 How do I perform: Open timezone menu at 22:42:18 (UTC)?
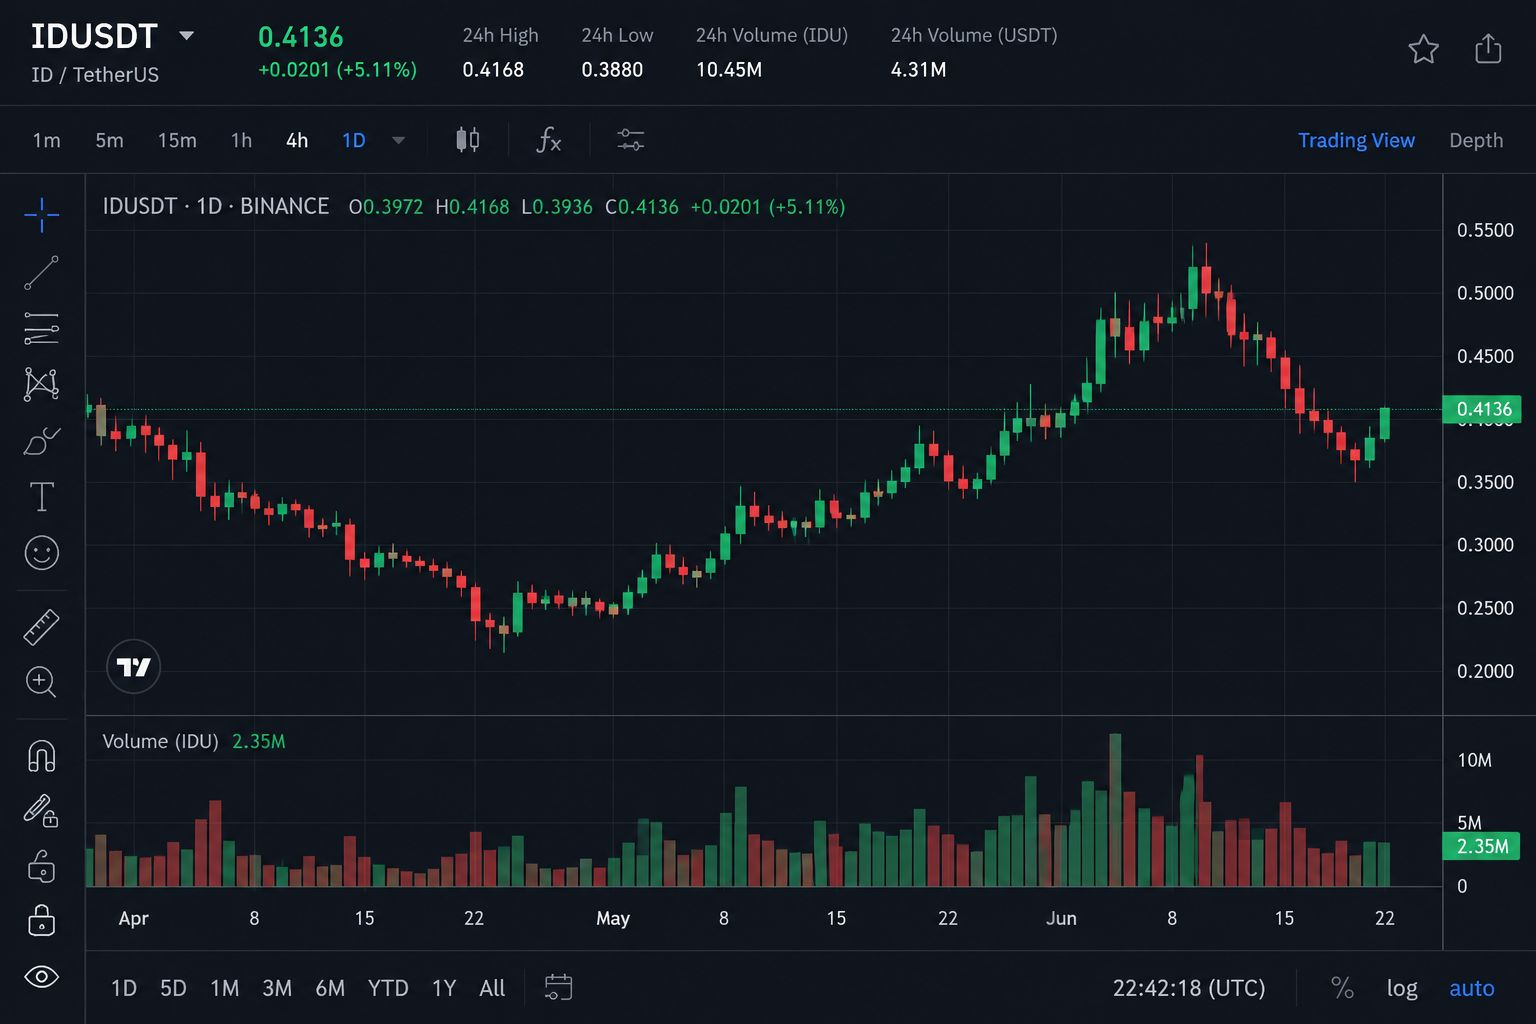click(x=1189, y=988)
